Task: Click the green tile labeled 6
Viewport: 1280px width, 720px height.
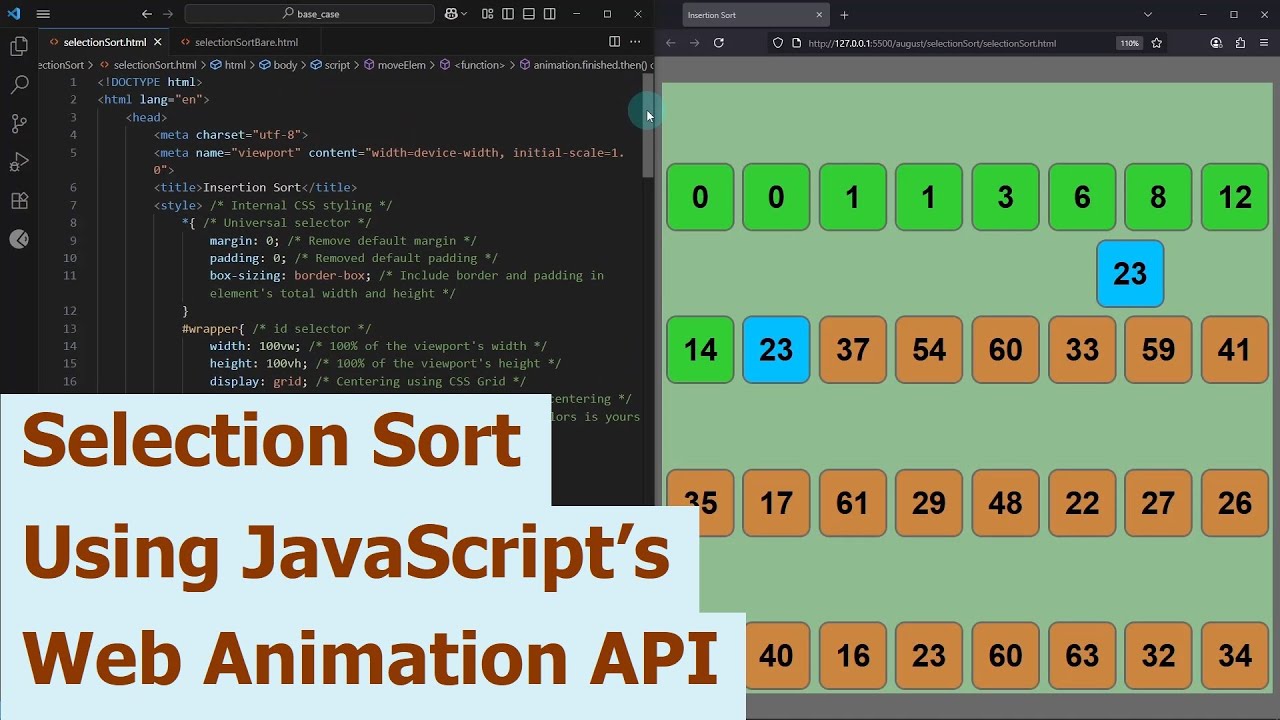Action: coord(1082,197)
